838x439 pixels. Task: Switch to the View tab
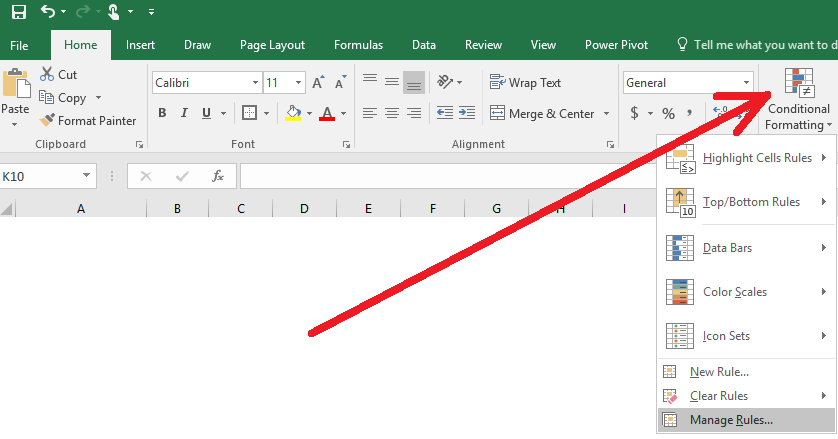click(x=543, y=45)
